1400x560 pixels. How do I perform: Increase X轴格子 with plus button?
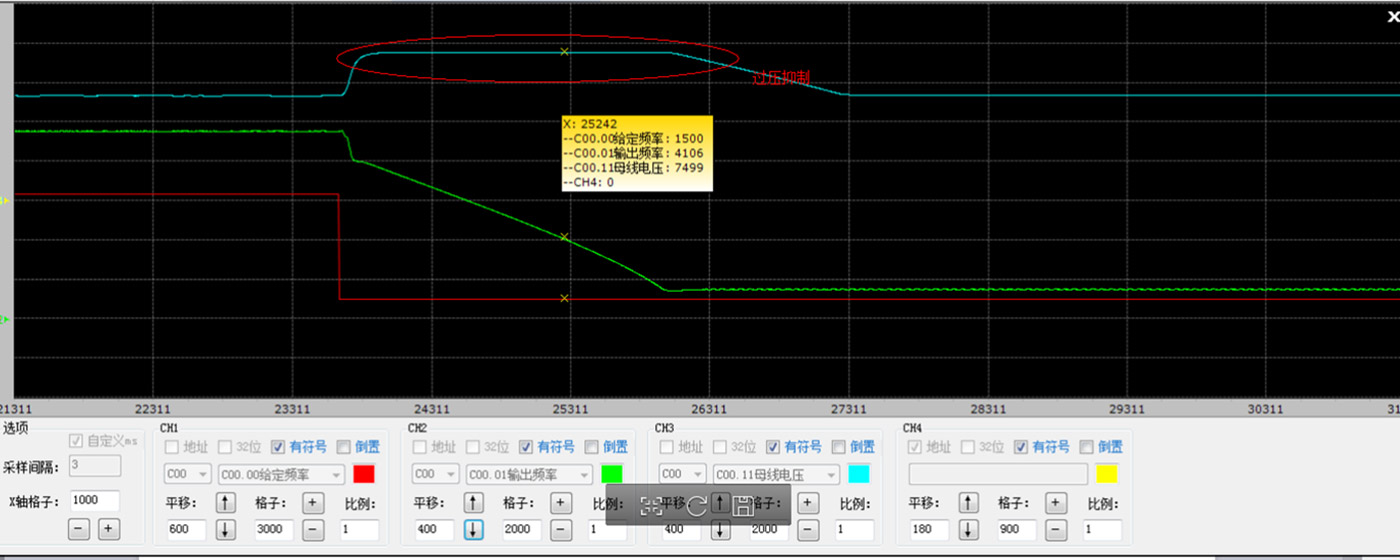109,530
